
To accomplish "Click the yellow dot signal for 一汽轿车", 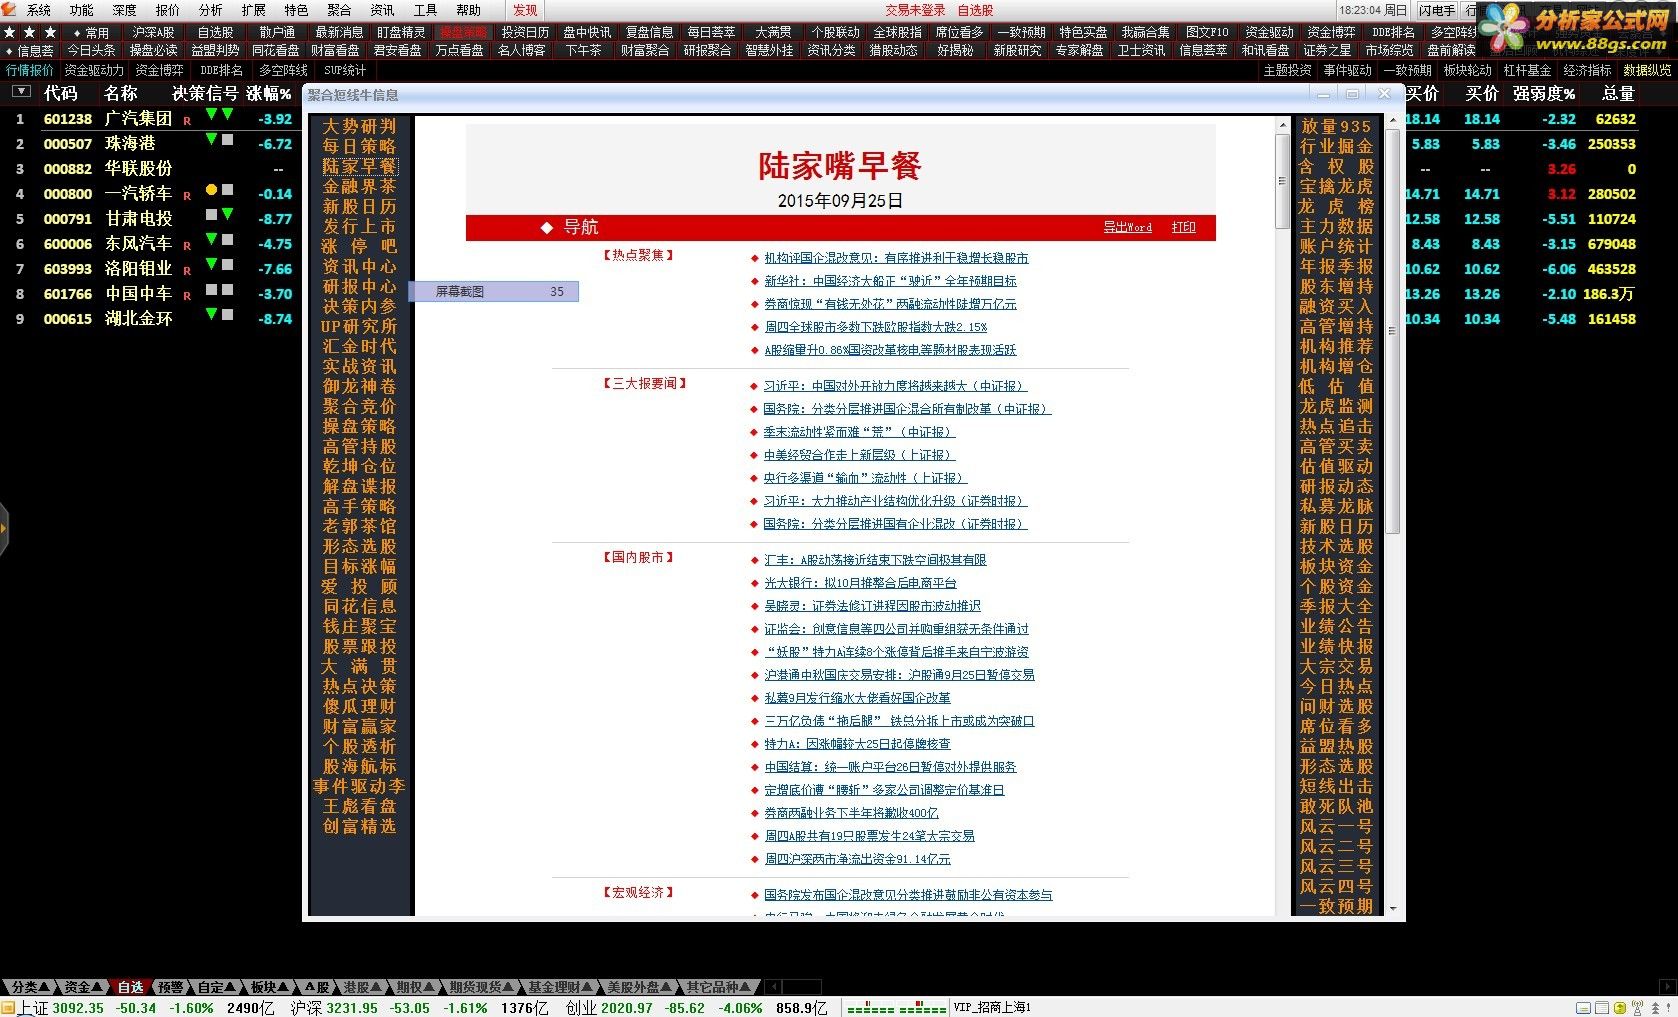I will click(x=211, y=189).
